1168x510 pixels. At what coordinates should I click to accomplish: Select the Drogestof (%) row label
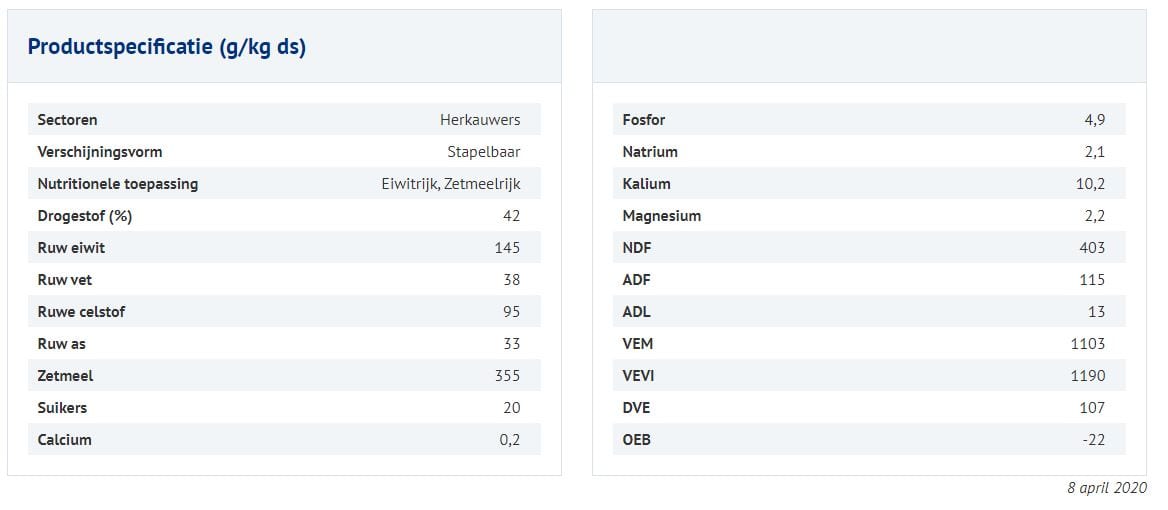pyautogui.click(x=85, y=216)
